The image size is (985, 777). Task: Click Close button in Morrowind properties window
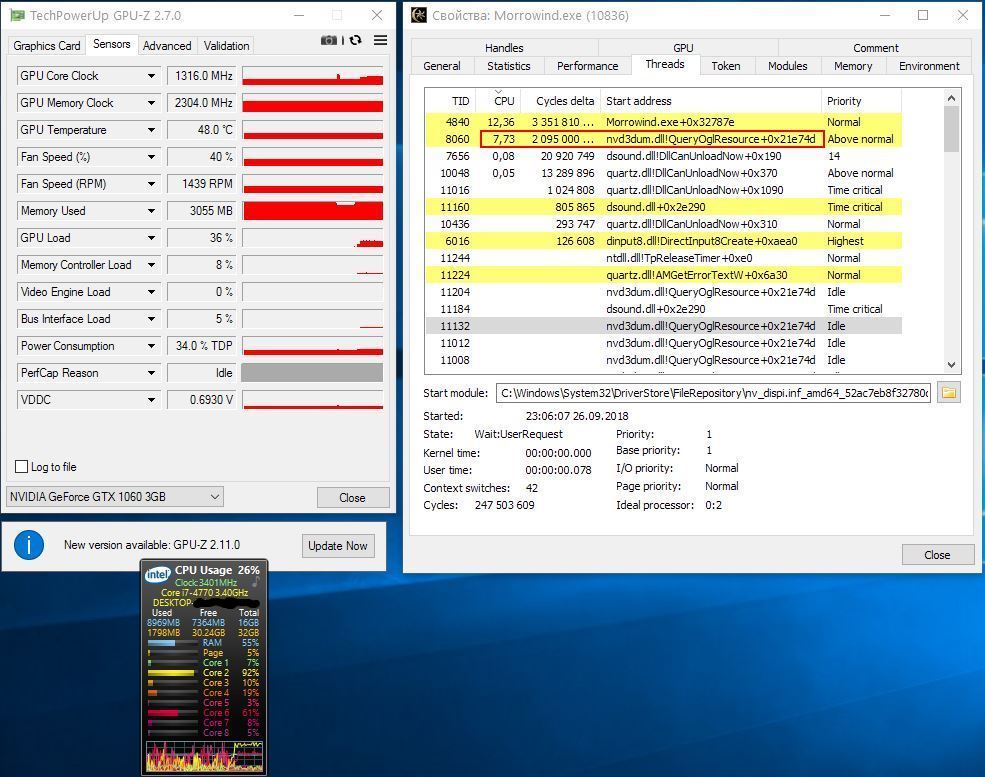[937, 555]
